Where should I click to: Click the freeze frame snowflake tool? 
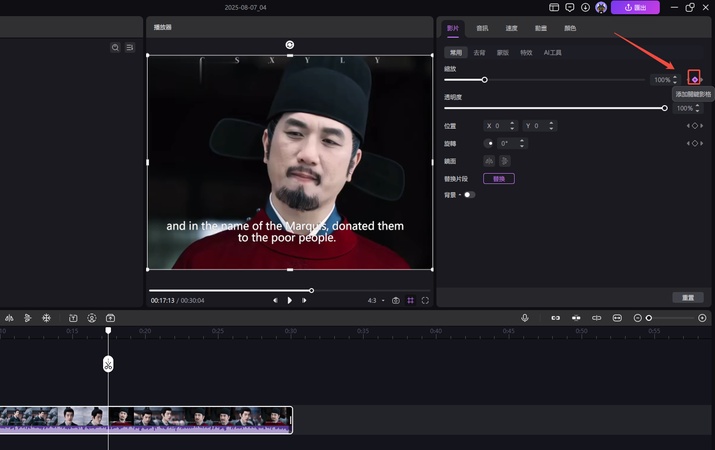(x=47, y=318)
